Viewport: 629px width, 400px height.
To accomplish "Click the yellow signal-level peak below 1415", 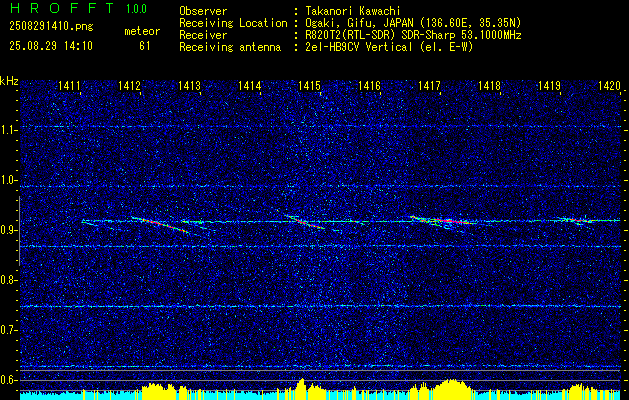I will (302, 389).
